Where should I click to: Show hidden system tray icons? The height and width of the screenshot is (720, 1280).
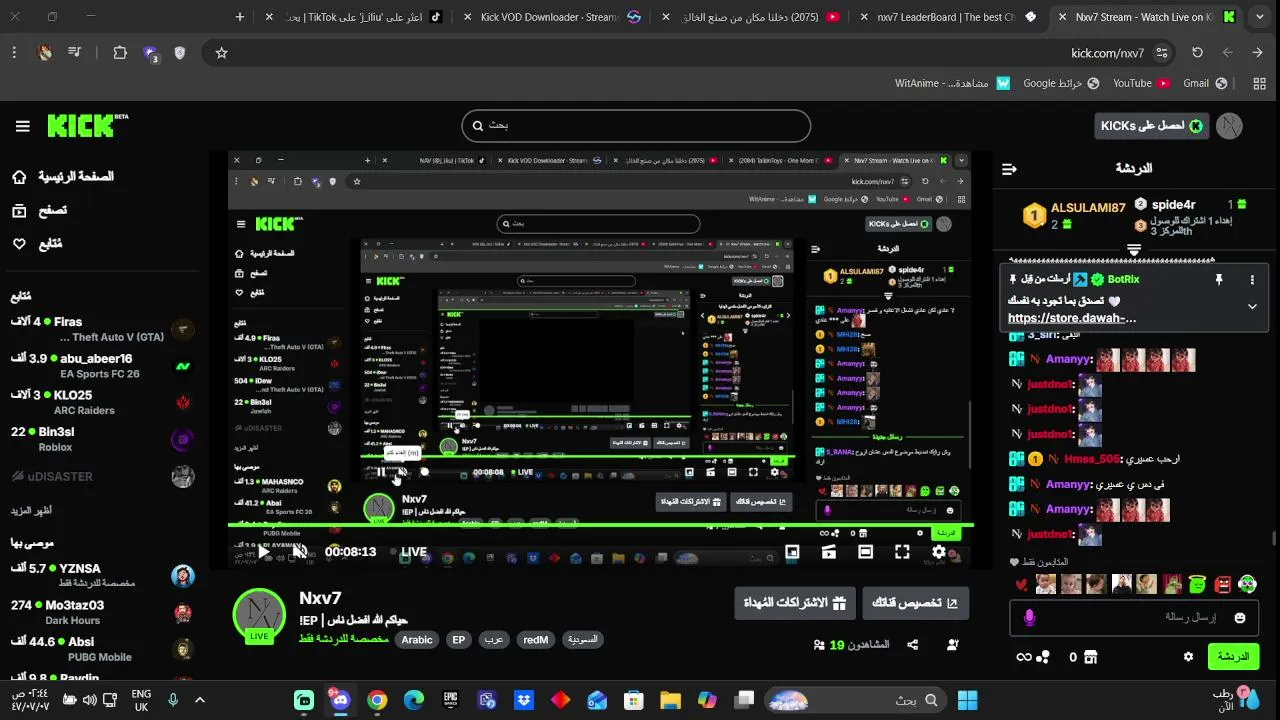[x=199, y=700]
